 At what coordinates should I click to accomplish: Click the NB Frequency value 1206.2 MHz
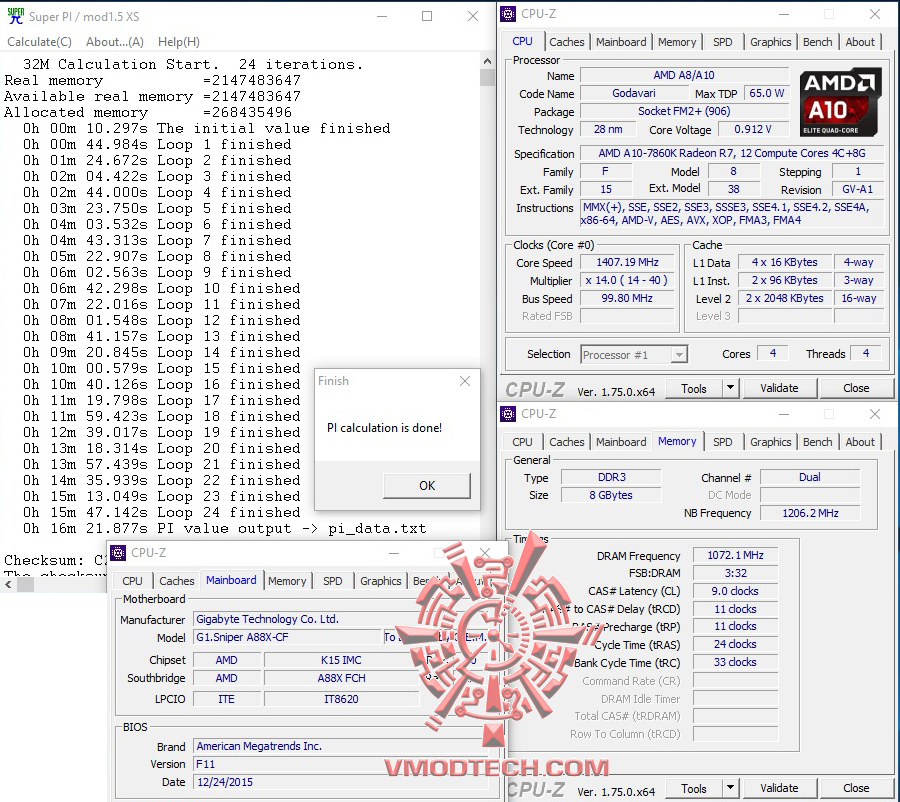pyautogui.click(x=810, y=513)
